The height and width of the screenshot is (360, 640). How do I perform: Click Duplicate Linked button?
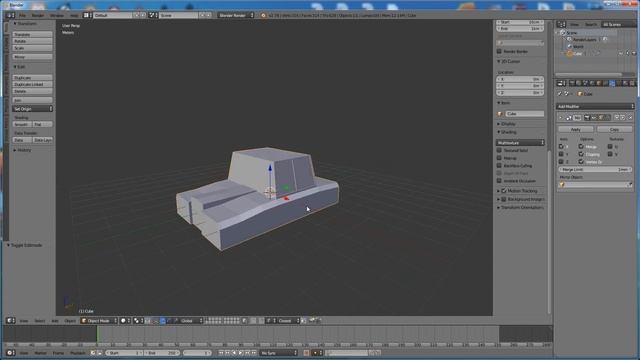click(x=32, y=84)
